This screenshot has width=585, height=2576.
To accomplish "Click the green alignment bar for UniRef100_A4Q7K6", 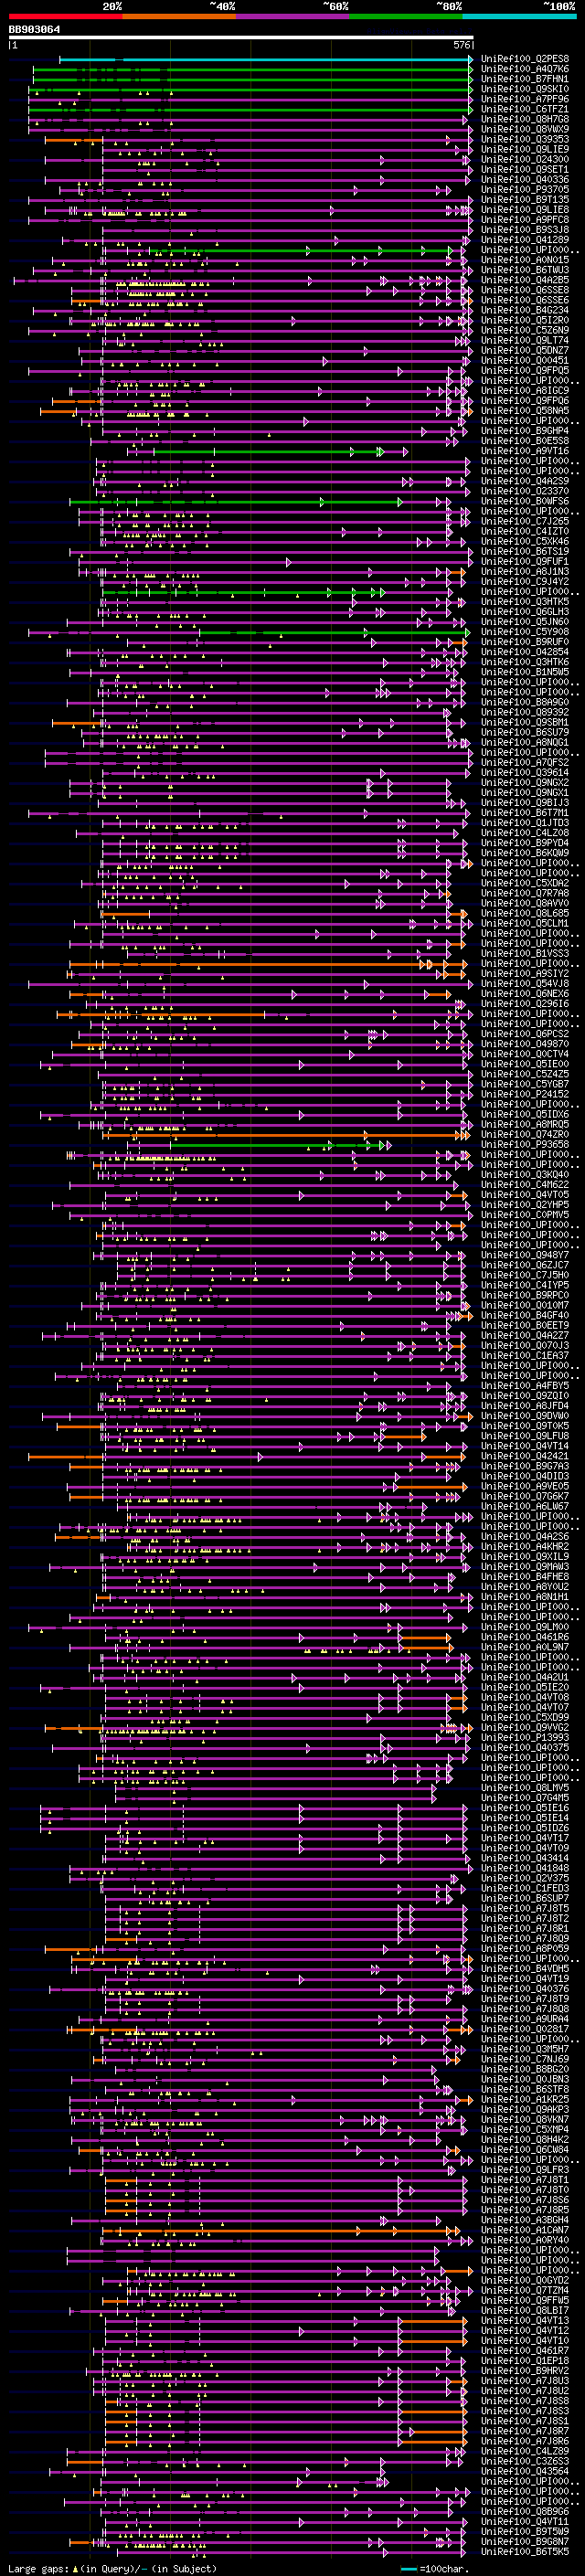I will [x=252, y=70].
